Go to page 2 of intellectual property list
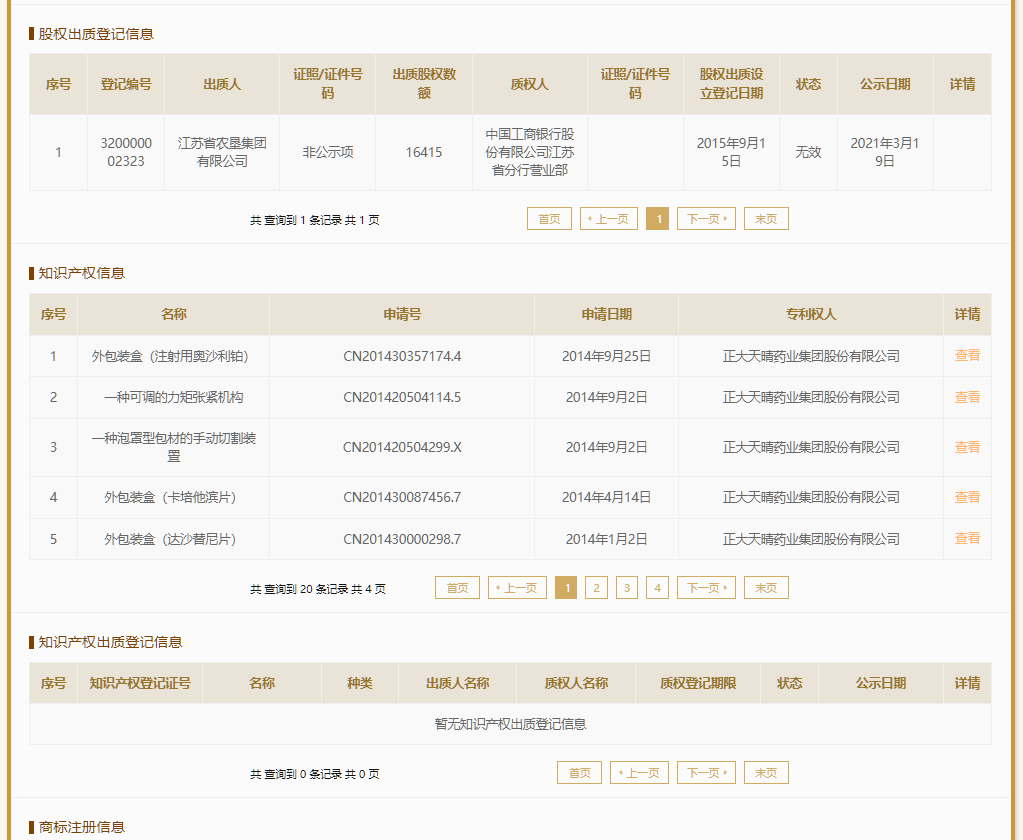The image size is (1023, 840). [x=596, y=588]
